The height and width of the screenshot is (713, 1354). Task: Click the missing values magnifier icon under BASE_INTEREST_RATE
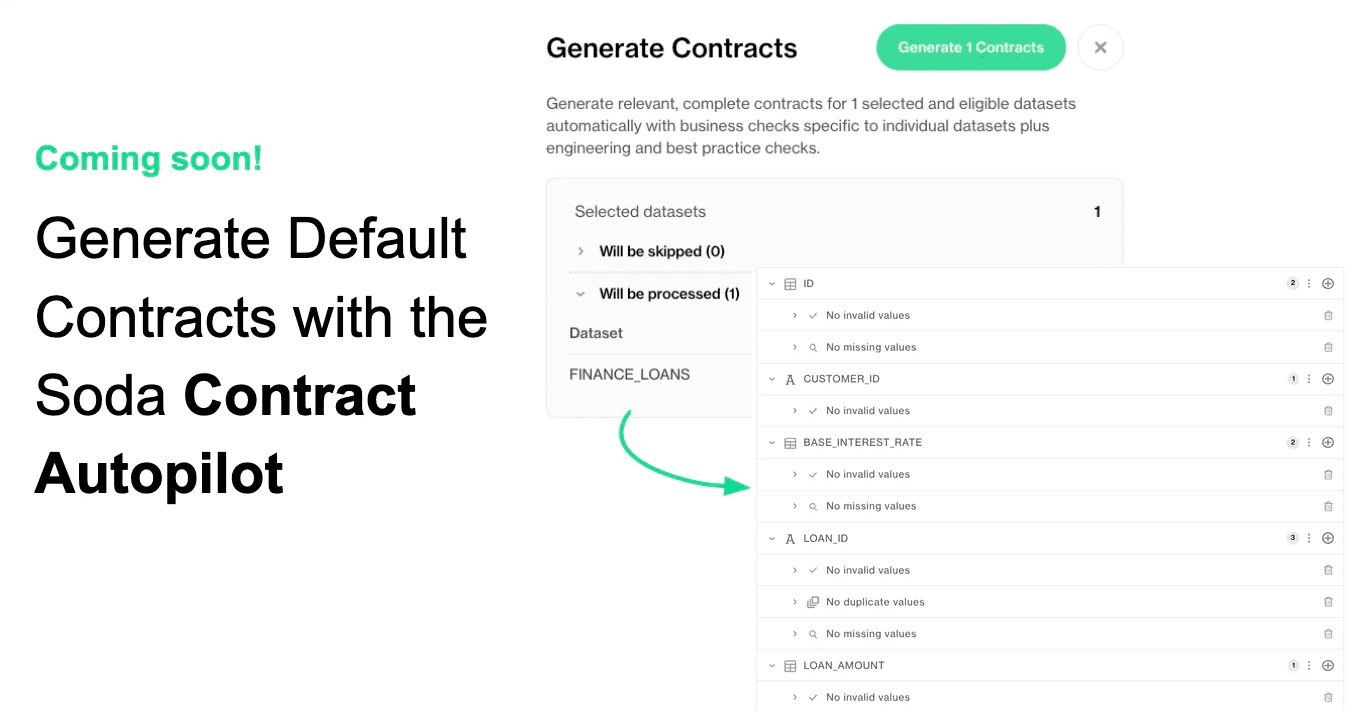click(x=811, y=506)
